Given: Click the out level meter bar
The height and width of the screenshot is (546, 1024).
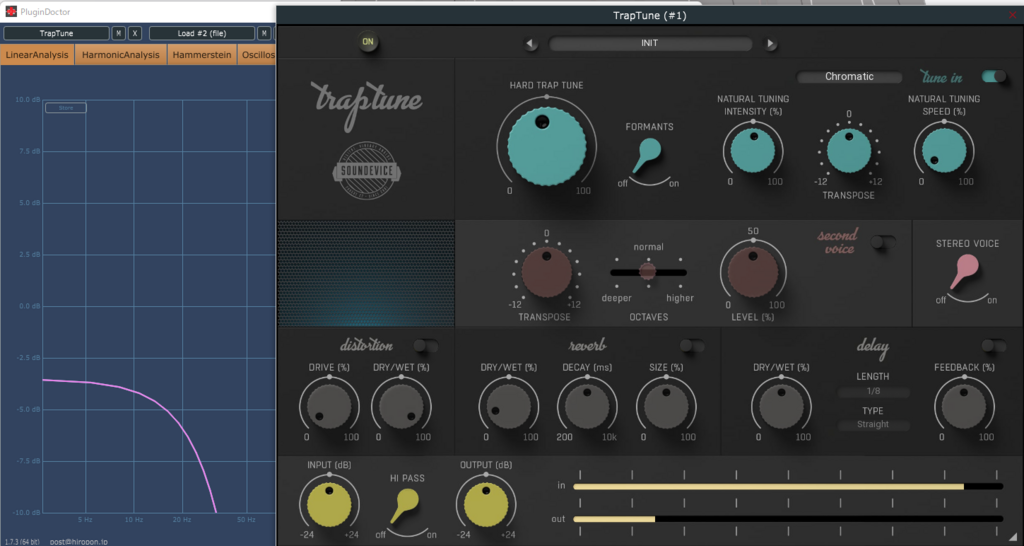Looking at the screenshot, I should [x=788, y=519].
